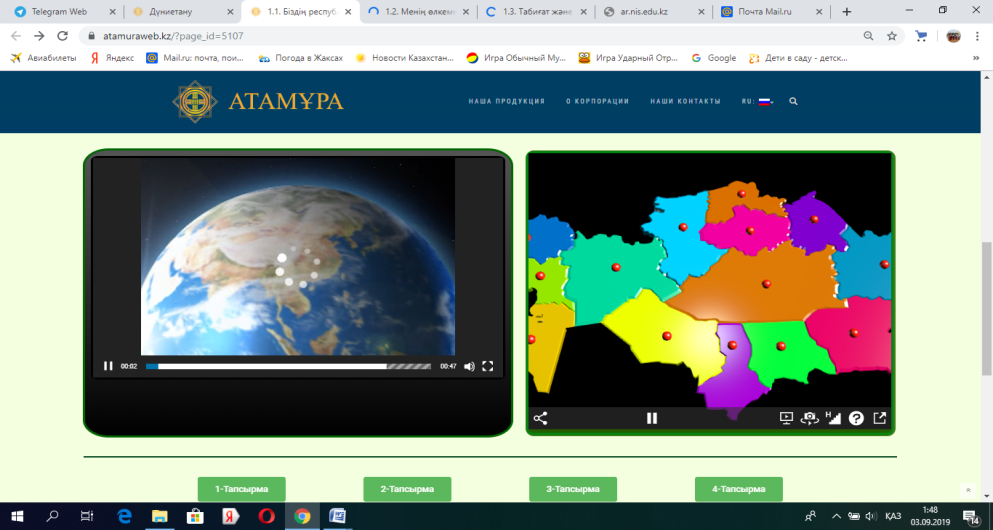The image size is (993, 530).
Task: Open Chrome three-dot menu
Action: pos(978,36)
